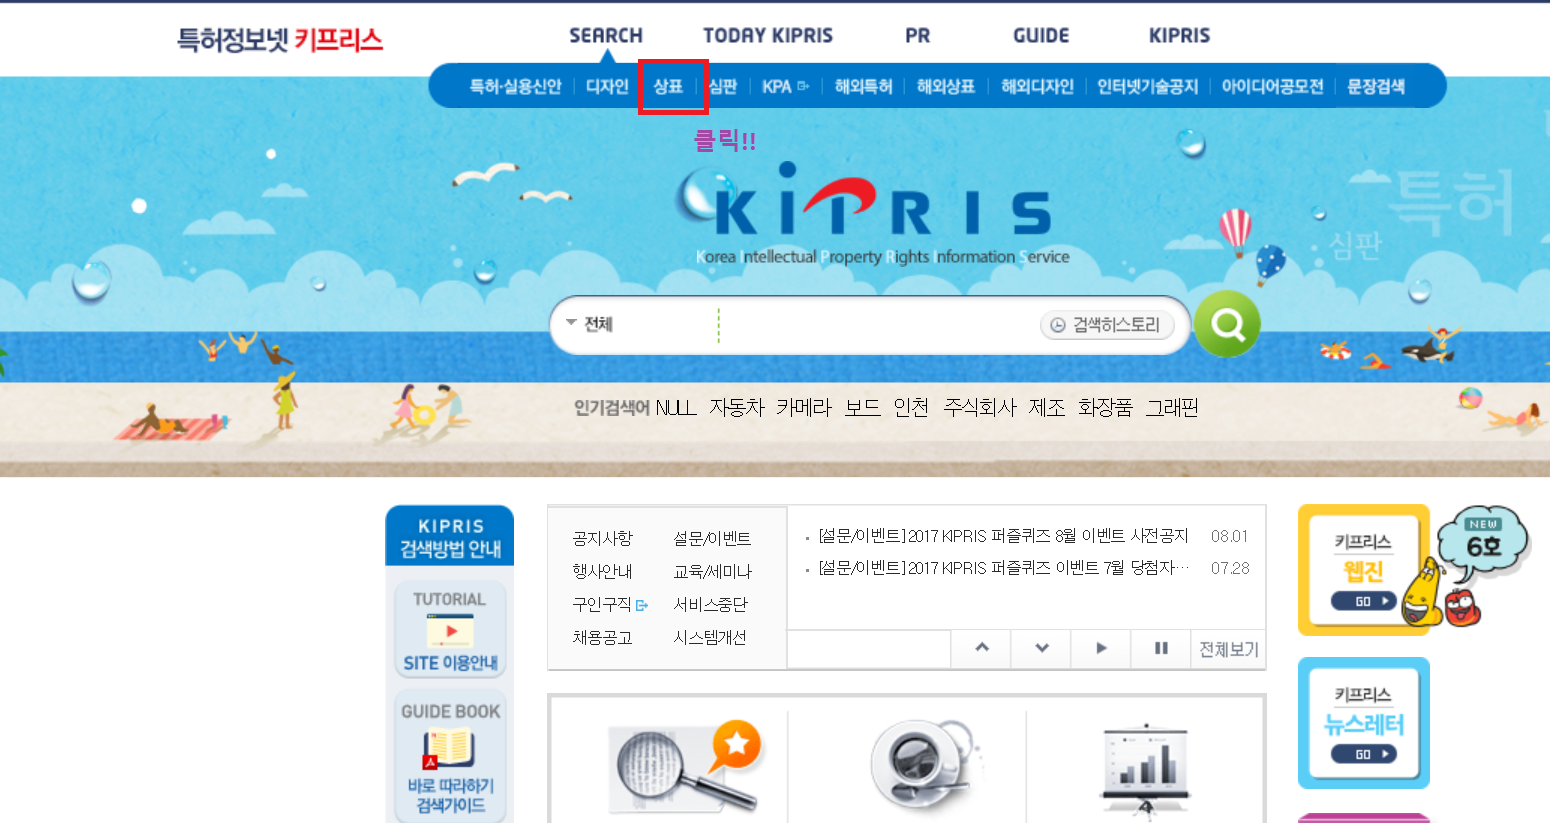Select 디자인 submenu item
1550x823 pixels.
607,87
